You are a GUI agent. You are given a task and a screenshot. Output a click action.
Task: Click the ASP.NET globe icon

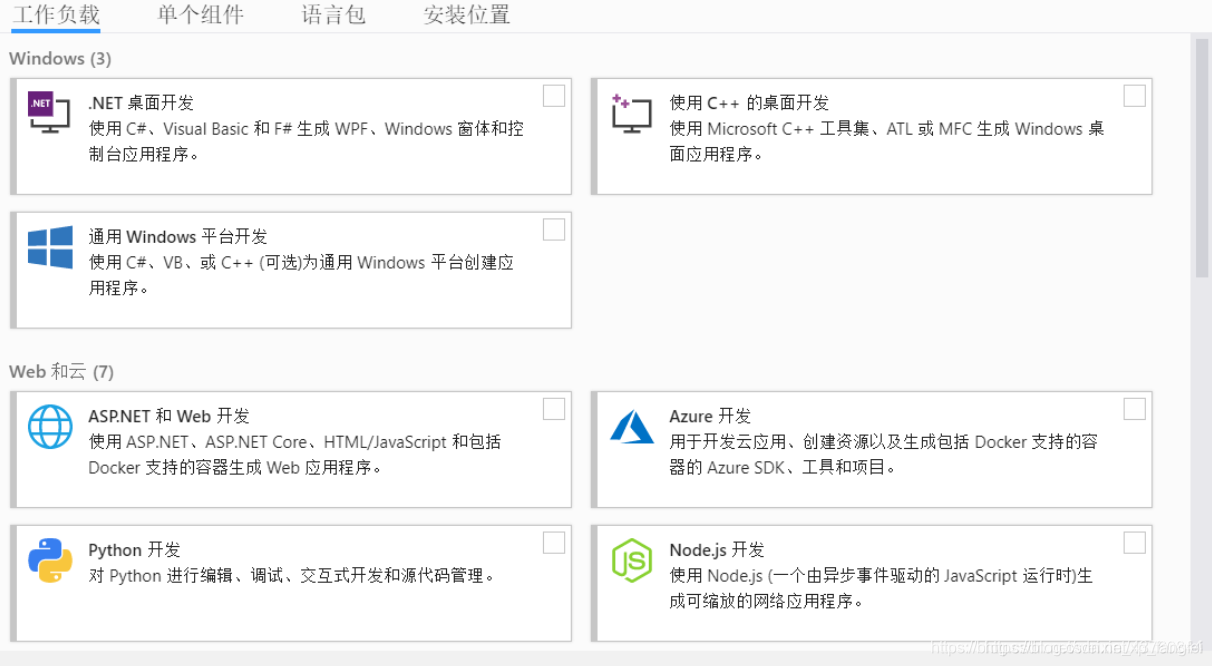[x=50, y=426]
